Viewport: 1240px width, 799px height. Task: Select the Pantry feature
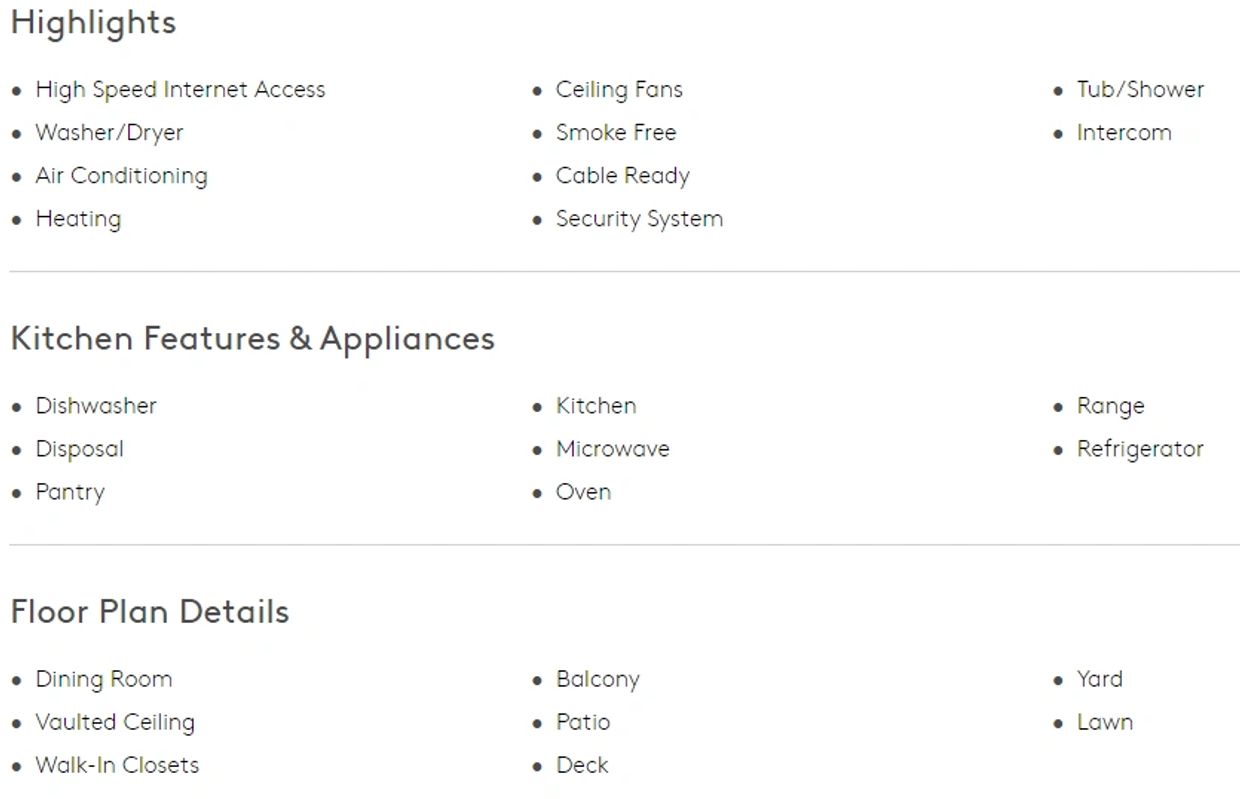70,492
